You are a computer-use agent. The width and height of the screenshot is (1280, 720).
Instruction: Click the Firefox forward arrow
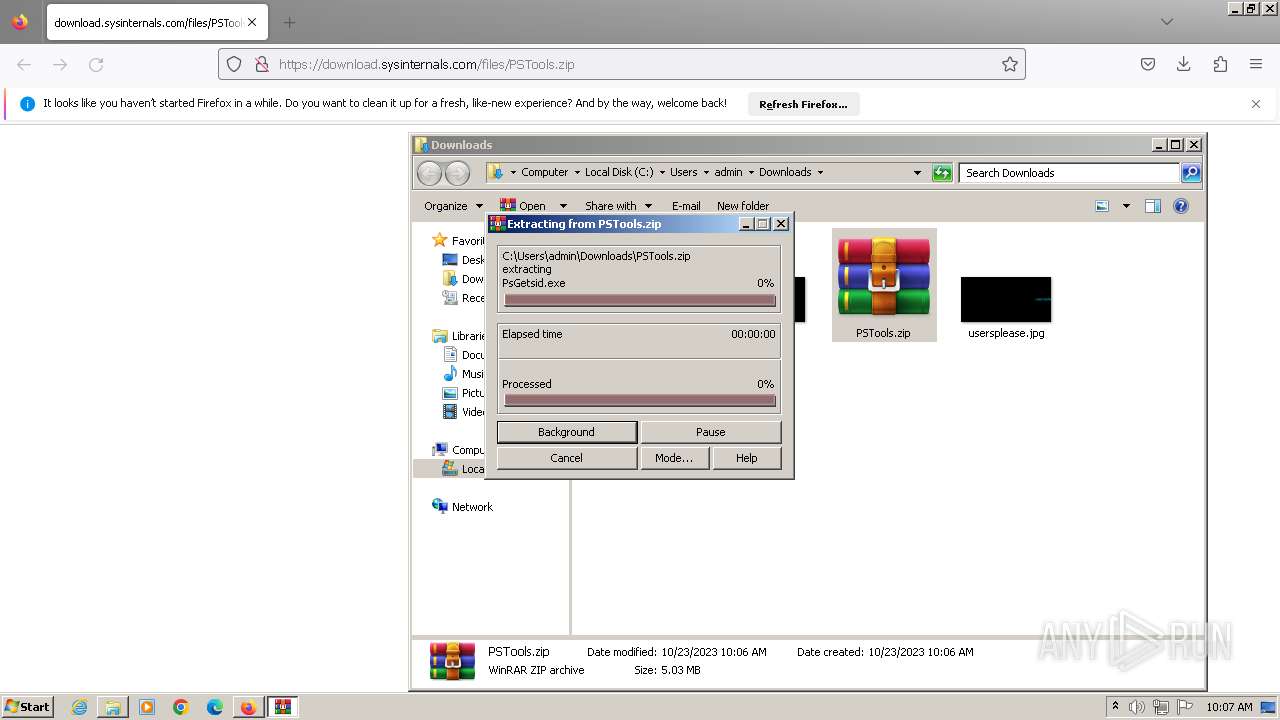(60, 64)
